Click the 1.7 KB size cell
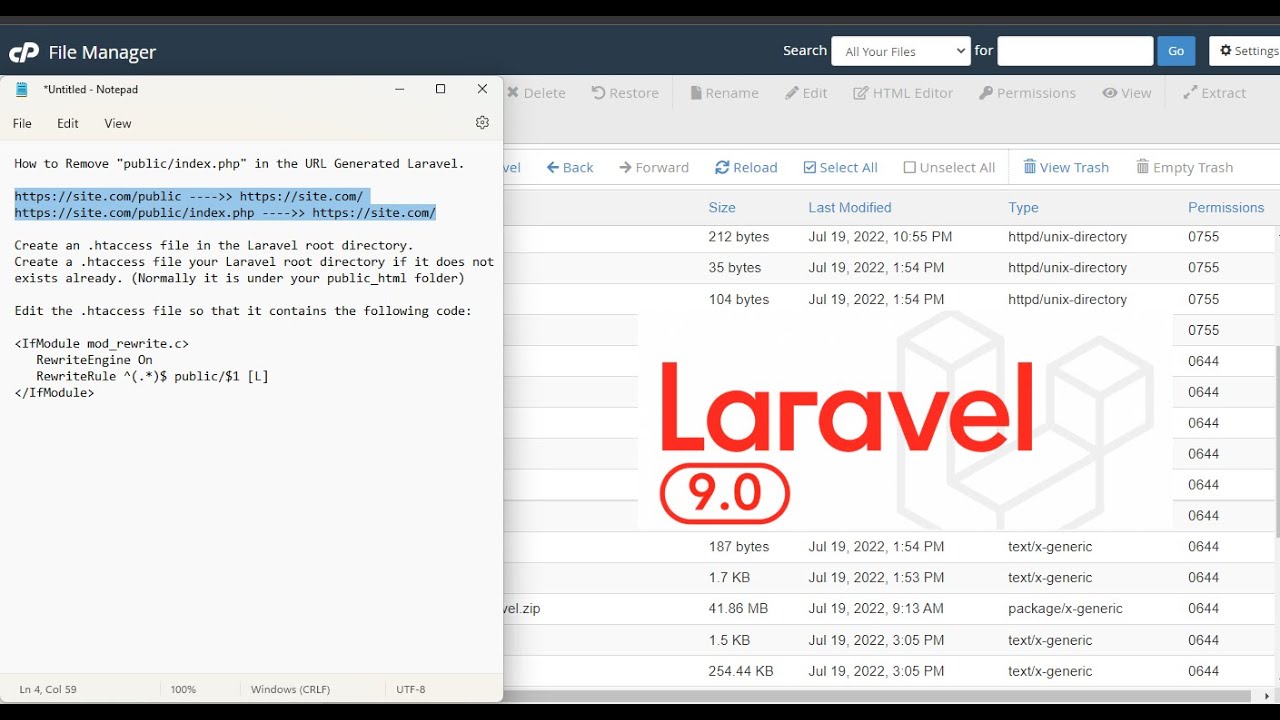The width and height of the screenshot is (1280, 720). click(x=729, y=577)
